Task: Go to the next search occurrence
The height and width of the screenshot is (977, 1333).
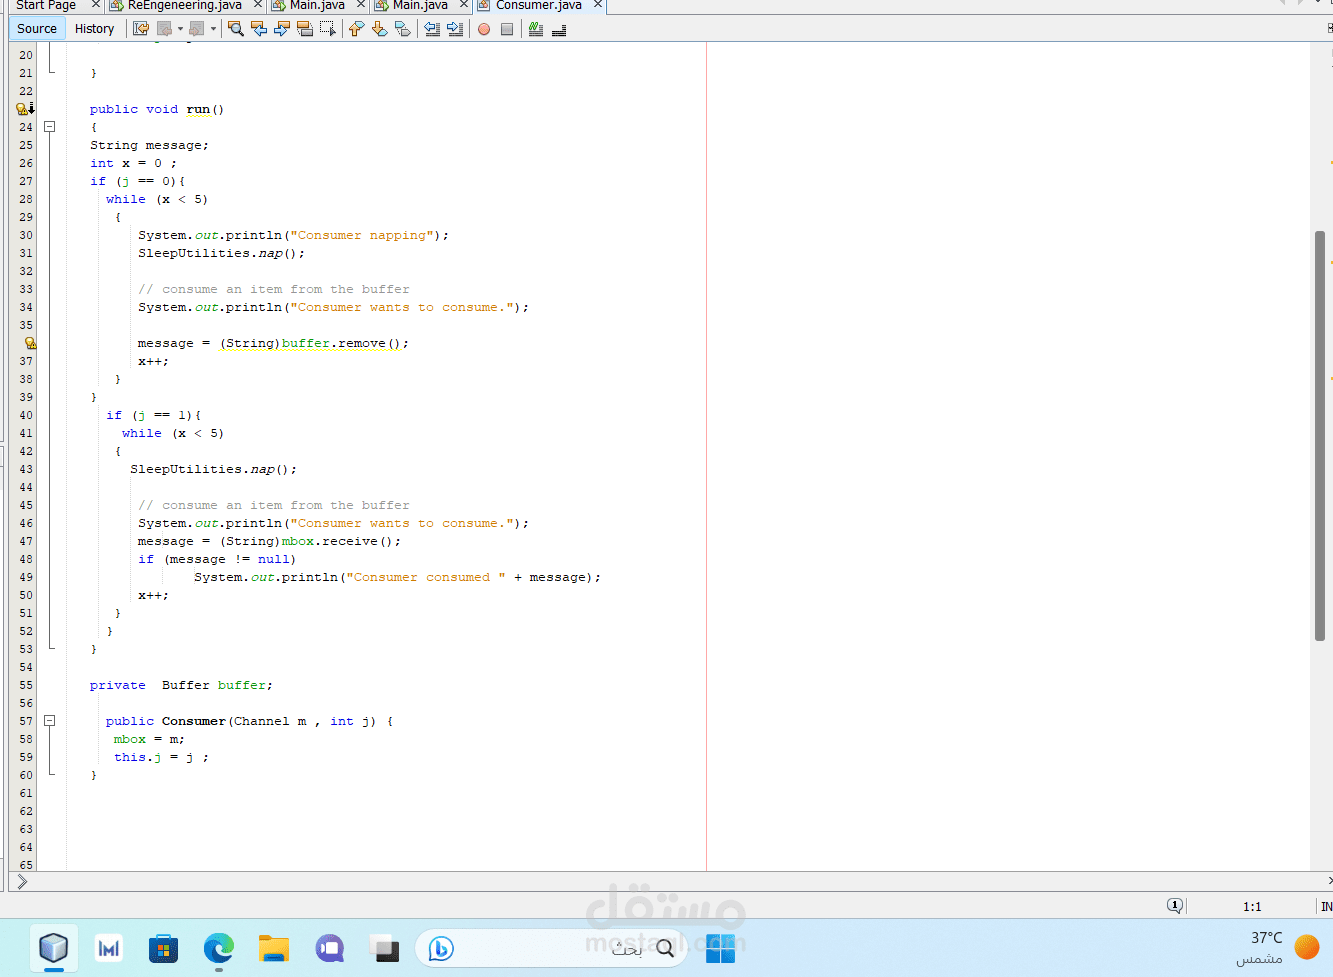Action: pos(282,29)
